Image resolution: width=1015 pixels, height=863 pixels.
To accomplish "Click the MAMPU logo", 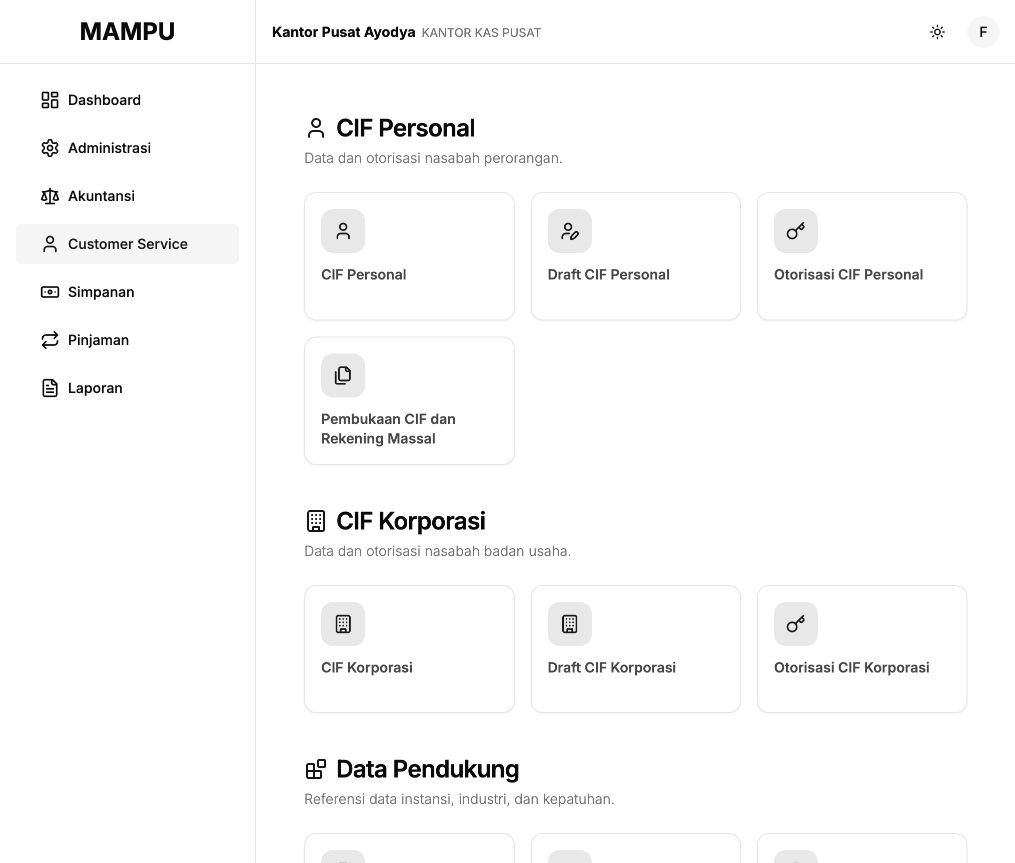I will (x=128, y=32).
